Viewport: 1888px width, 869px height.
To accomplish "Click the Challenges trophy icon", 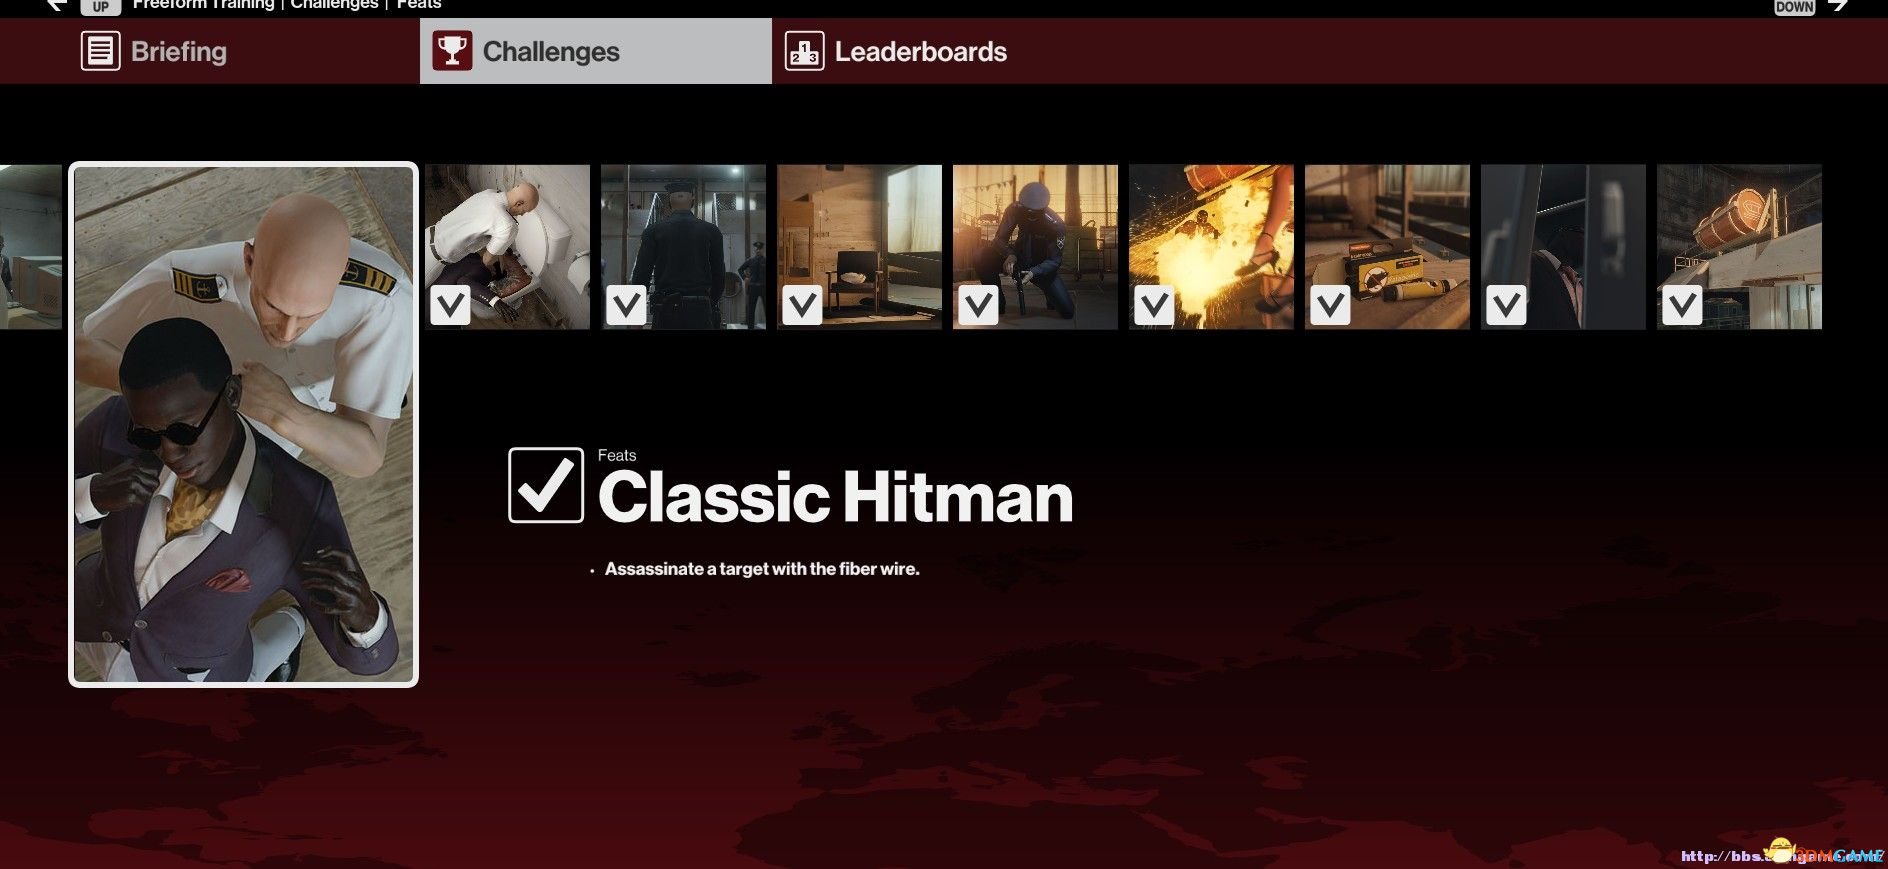I will coord(452,51).
